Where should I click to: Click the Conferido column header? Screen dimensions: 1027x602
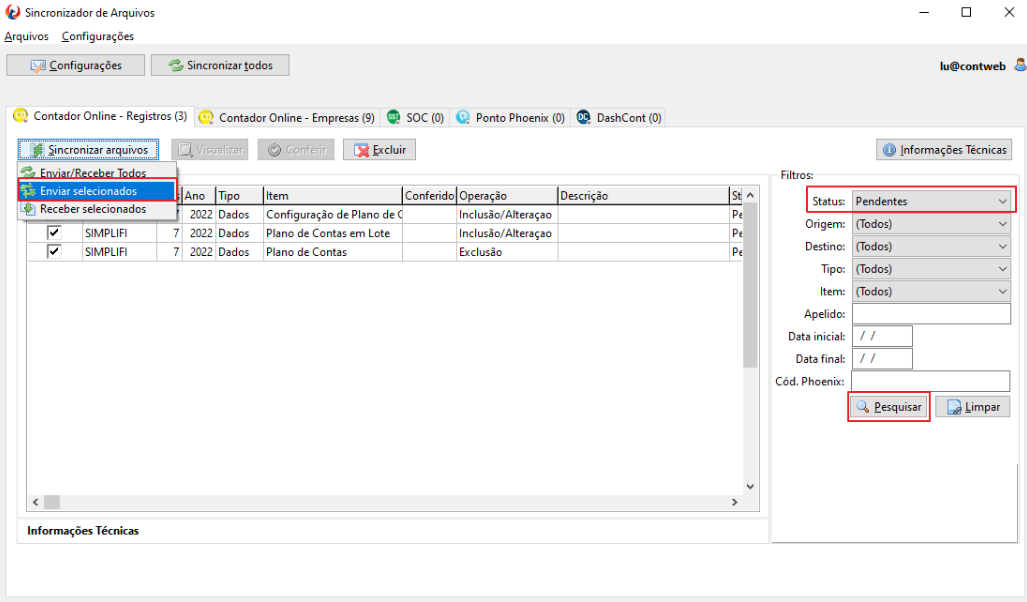click(x=430, y=195)
